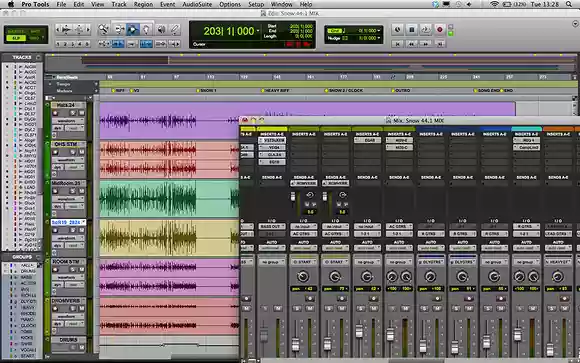
Task: Select the Trim tool
Action: [119, 30]
